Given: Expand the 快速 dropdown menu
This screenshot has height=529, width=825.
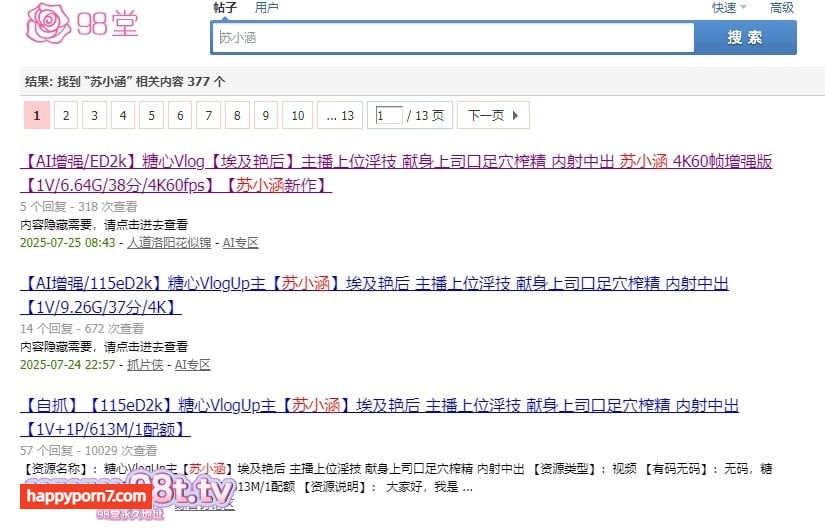Looking at the screenshot, I should [x=729, y=8].
